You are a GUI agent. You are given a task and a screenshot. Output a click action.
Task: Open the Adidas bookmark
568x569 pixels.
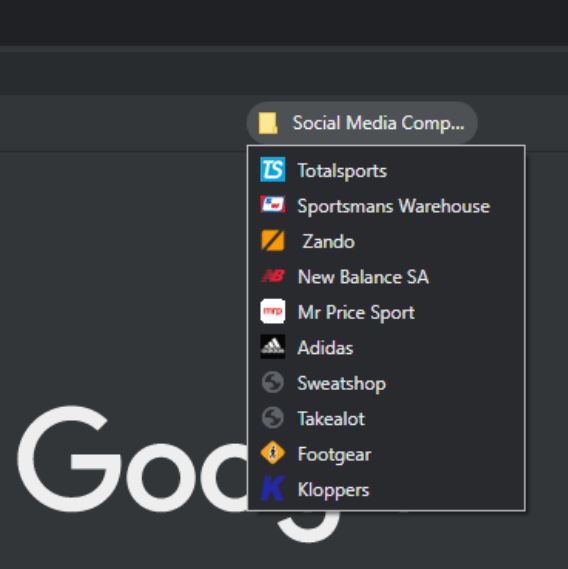tap(386, 347)
